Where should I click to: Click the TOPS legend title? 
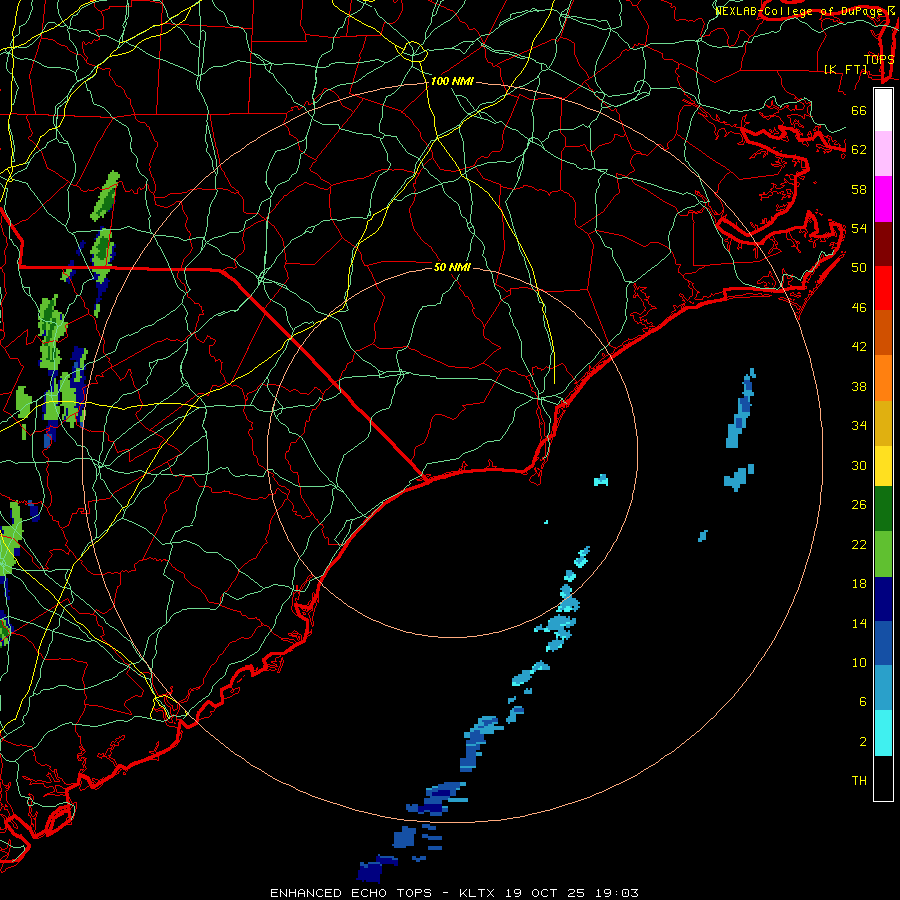click(x=879, y=60)
